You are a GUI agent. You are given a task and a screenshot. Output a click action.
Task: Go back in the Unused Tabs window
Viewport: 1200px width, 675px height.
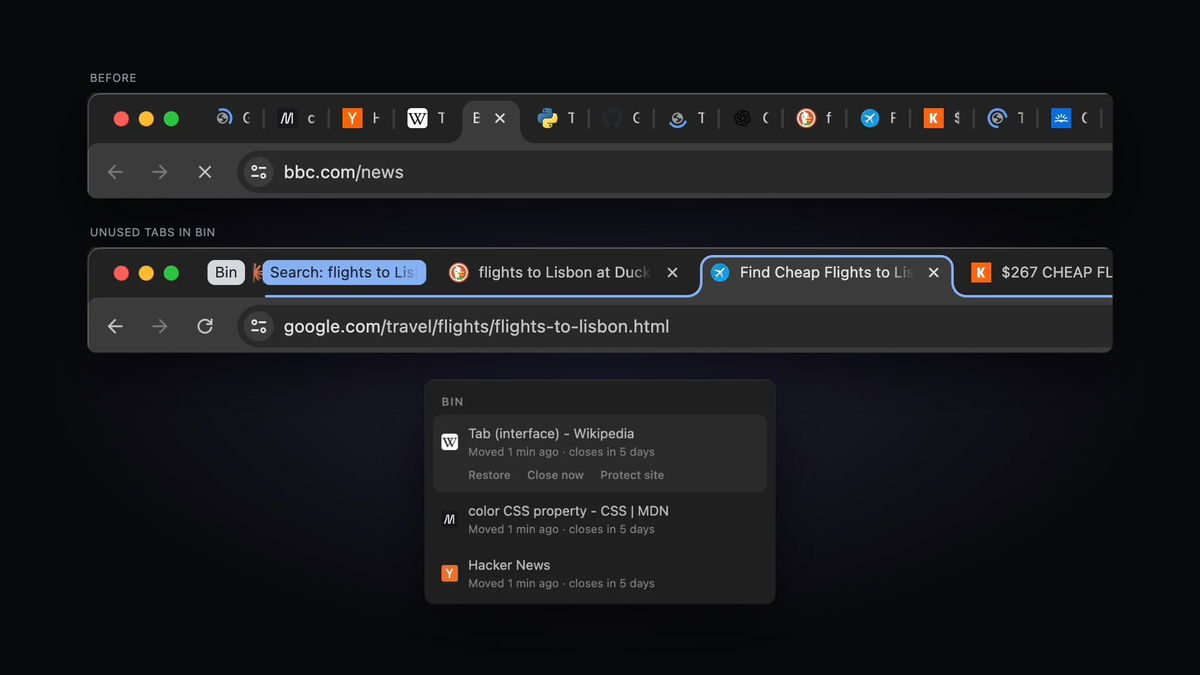[x=115, y=326]
